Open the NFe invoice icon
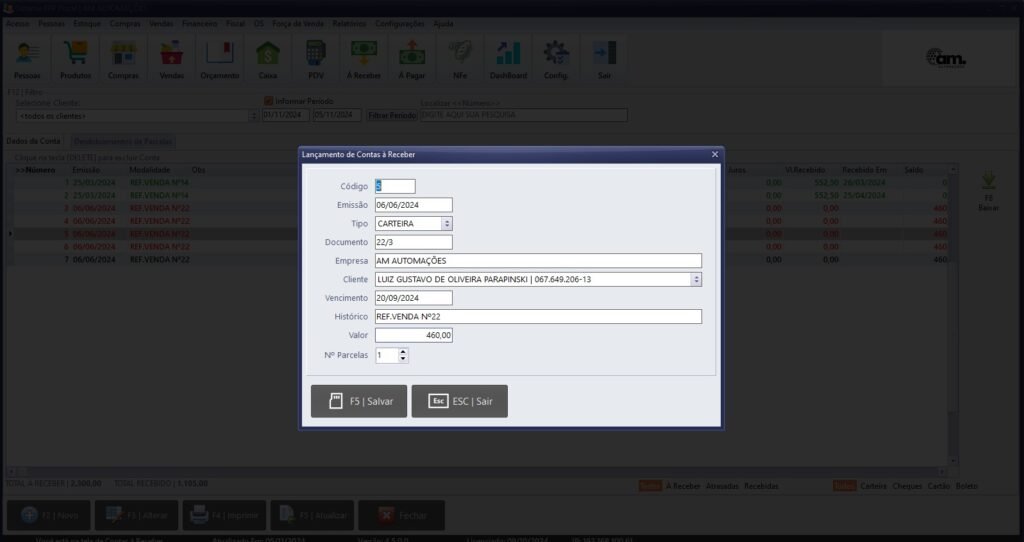The height and width of the screenshot is (542, 1024). coord(460,59)
